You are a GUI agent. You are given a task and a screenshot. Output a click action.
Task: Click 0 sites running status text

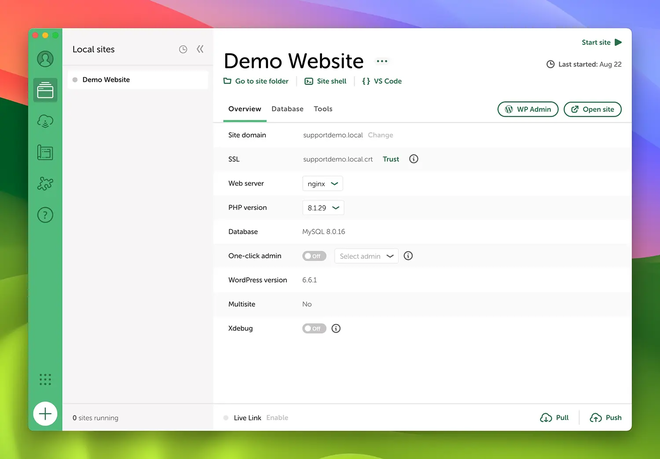(x=95, y=418)
